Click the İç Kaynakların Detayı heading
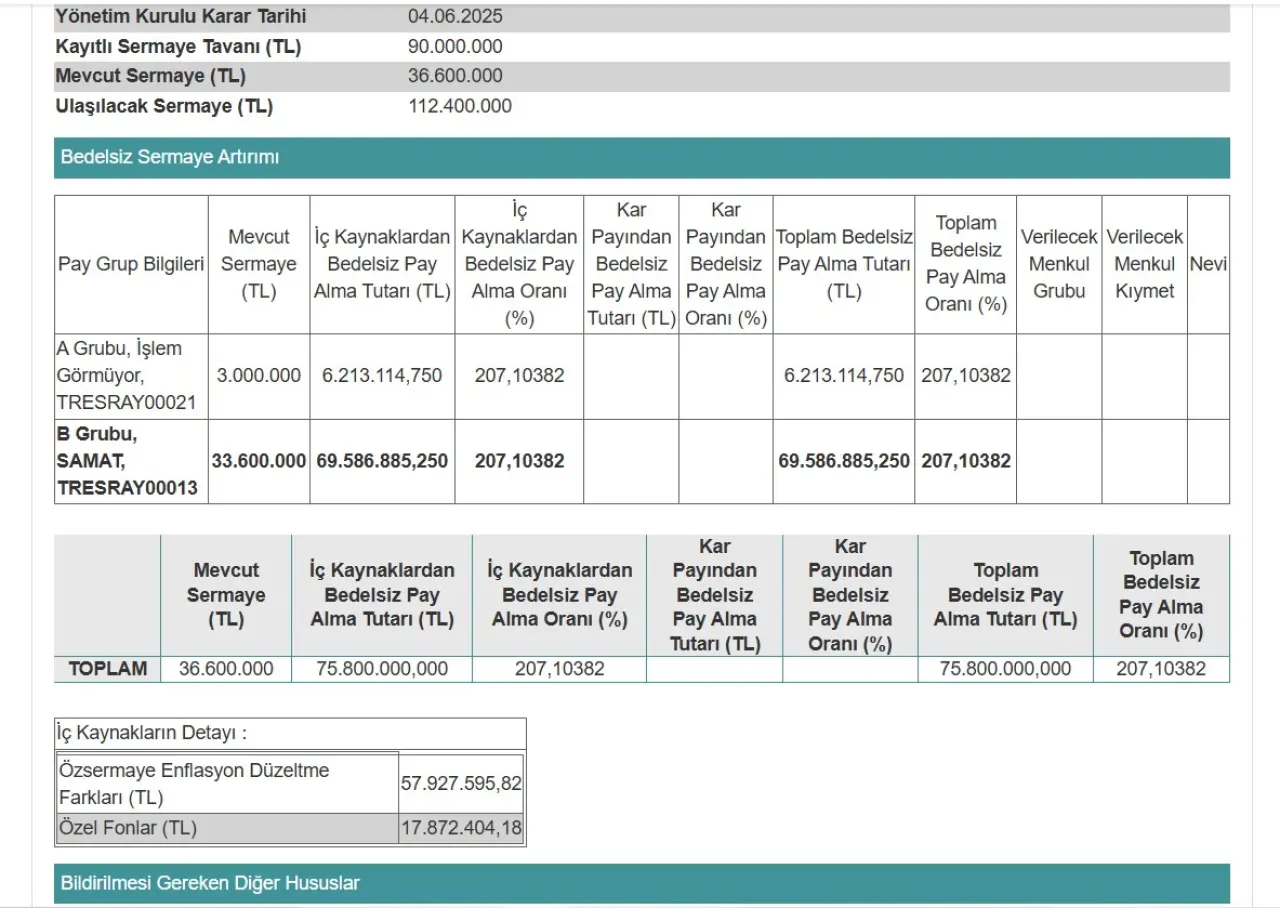The height and width of the screenshot is (908, 1280). tap(152, 733)
